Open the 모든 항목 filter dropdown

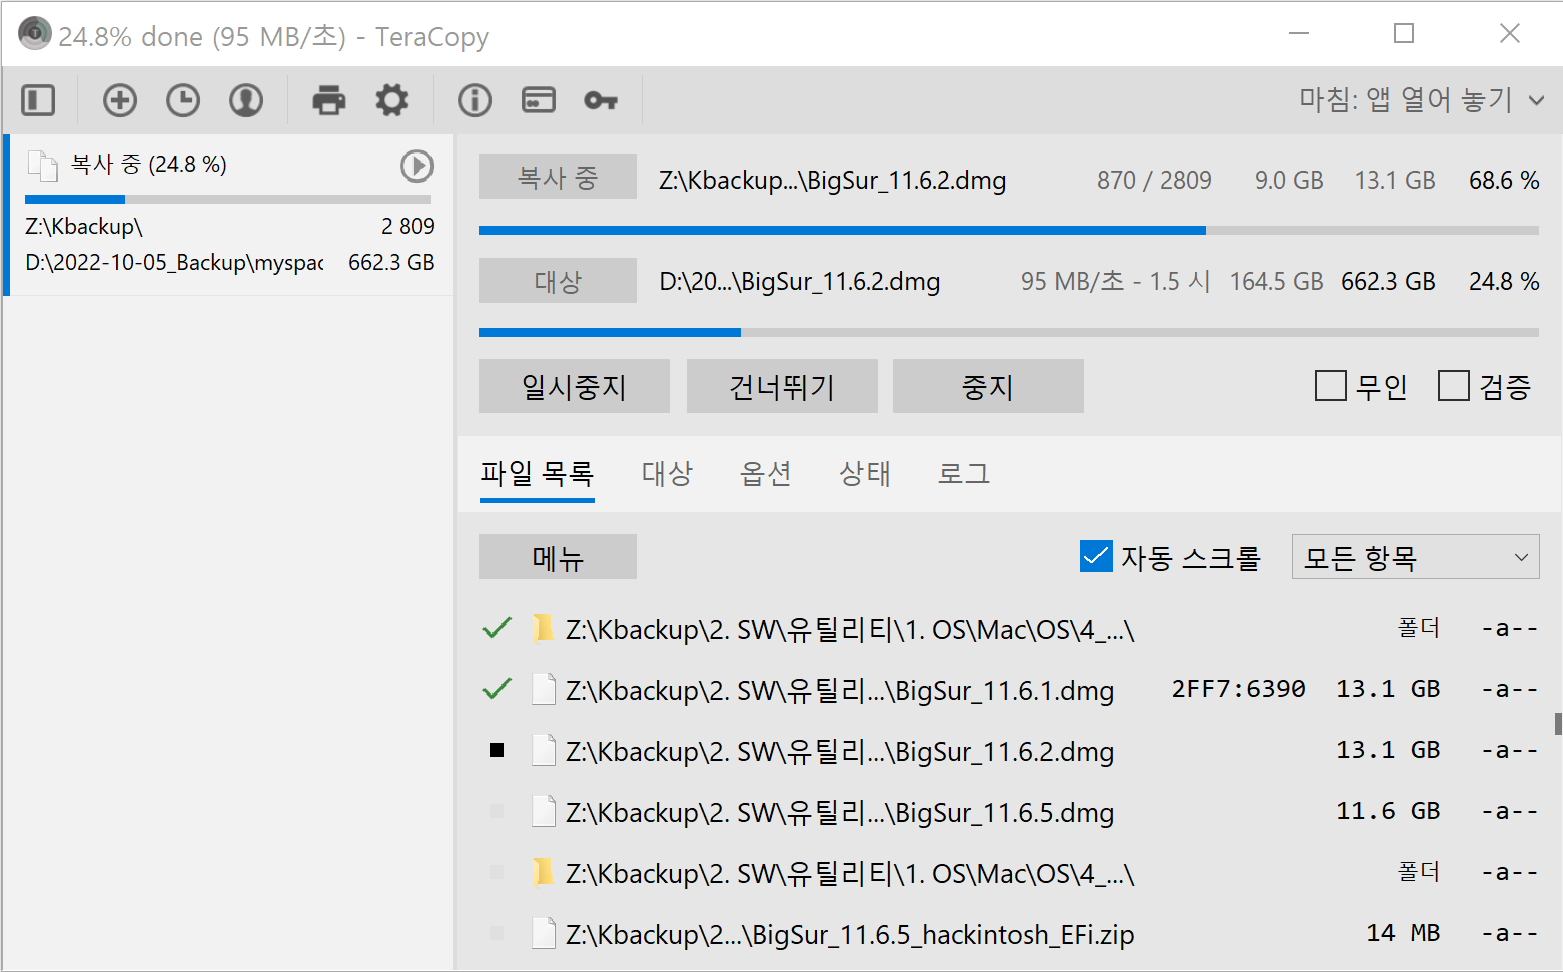click(x=1415, y=556)
